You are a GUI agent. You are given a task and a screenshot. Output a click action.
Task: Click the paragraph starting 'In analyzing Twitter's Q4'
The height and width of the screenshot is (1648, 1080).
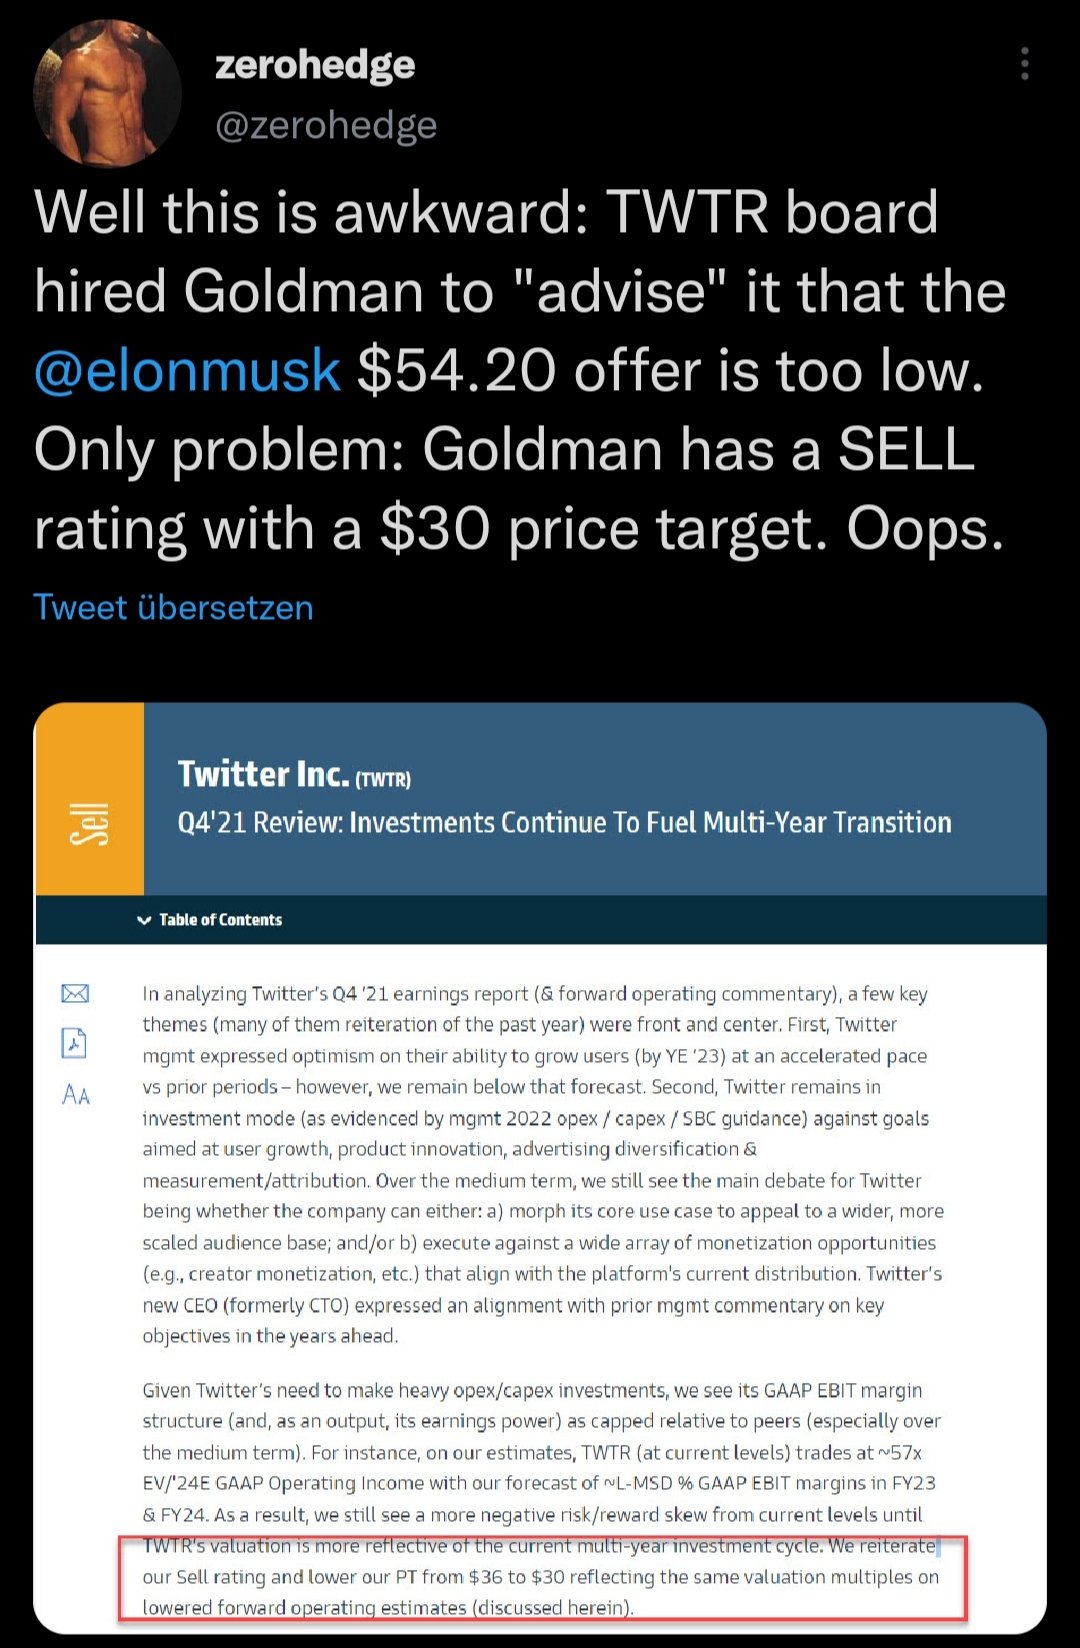[x=540, y=1164]
